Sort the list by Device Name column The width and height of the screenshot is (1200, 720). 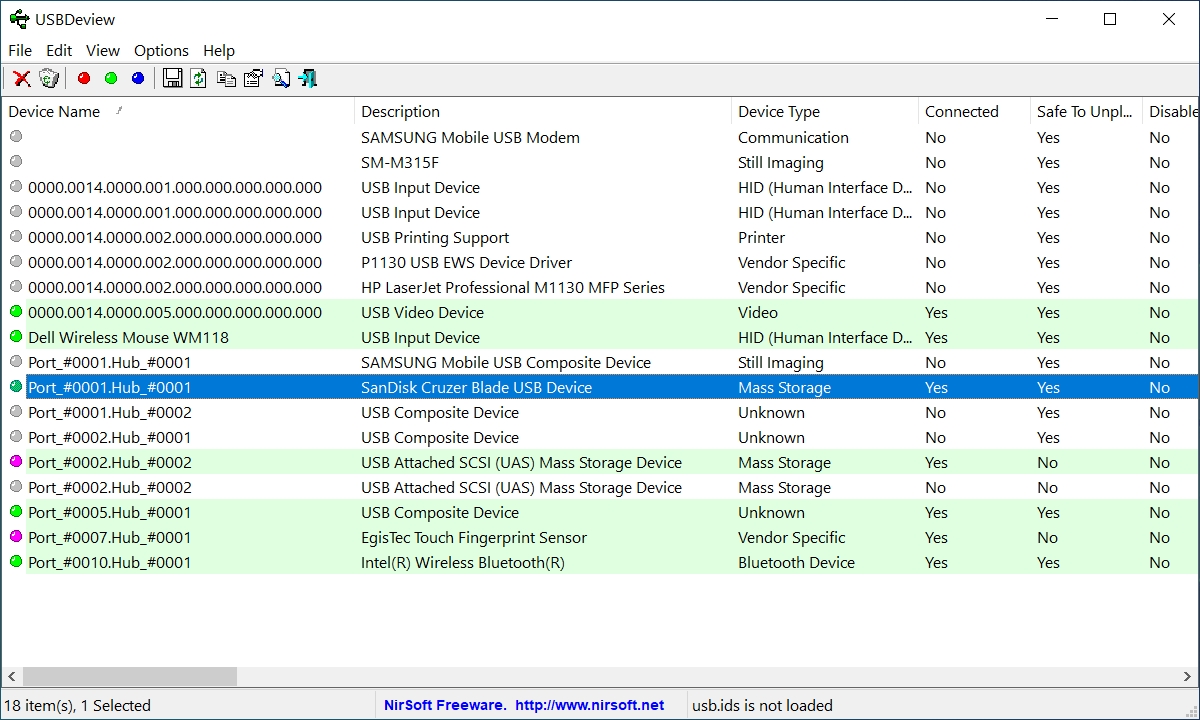point(54,111)
